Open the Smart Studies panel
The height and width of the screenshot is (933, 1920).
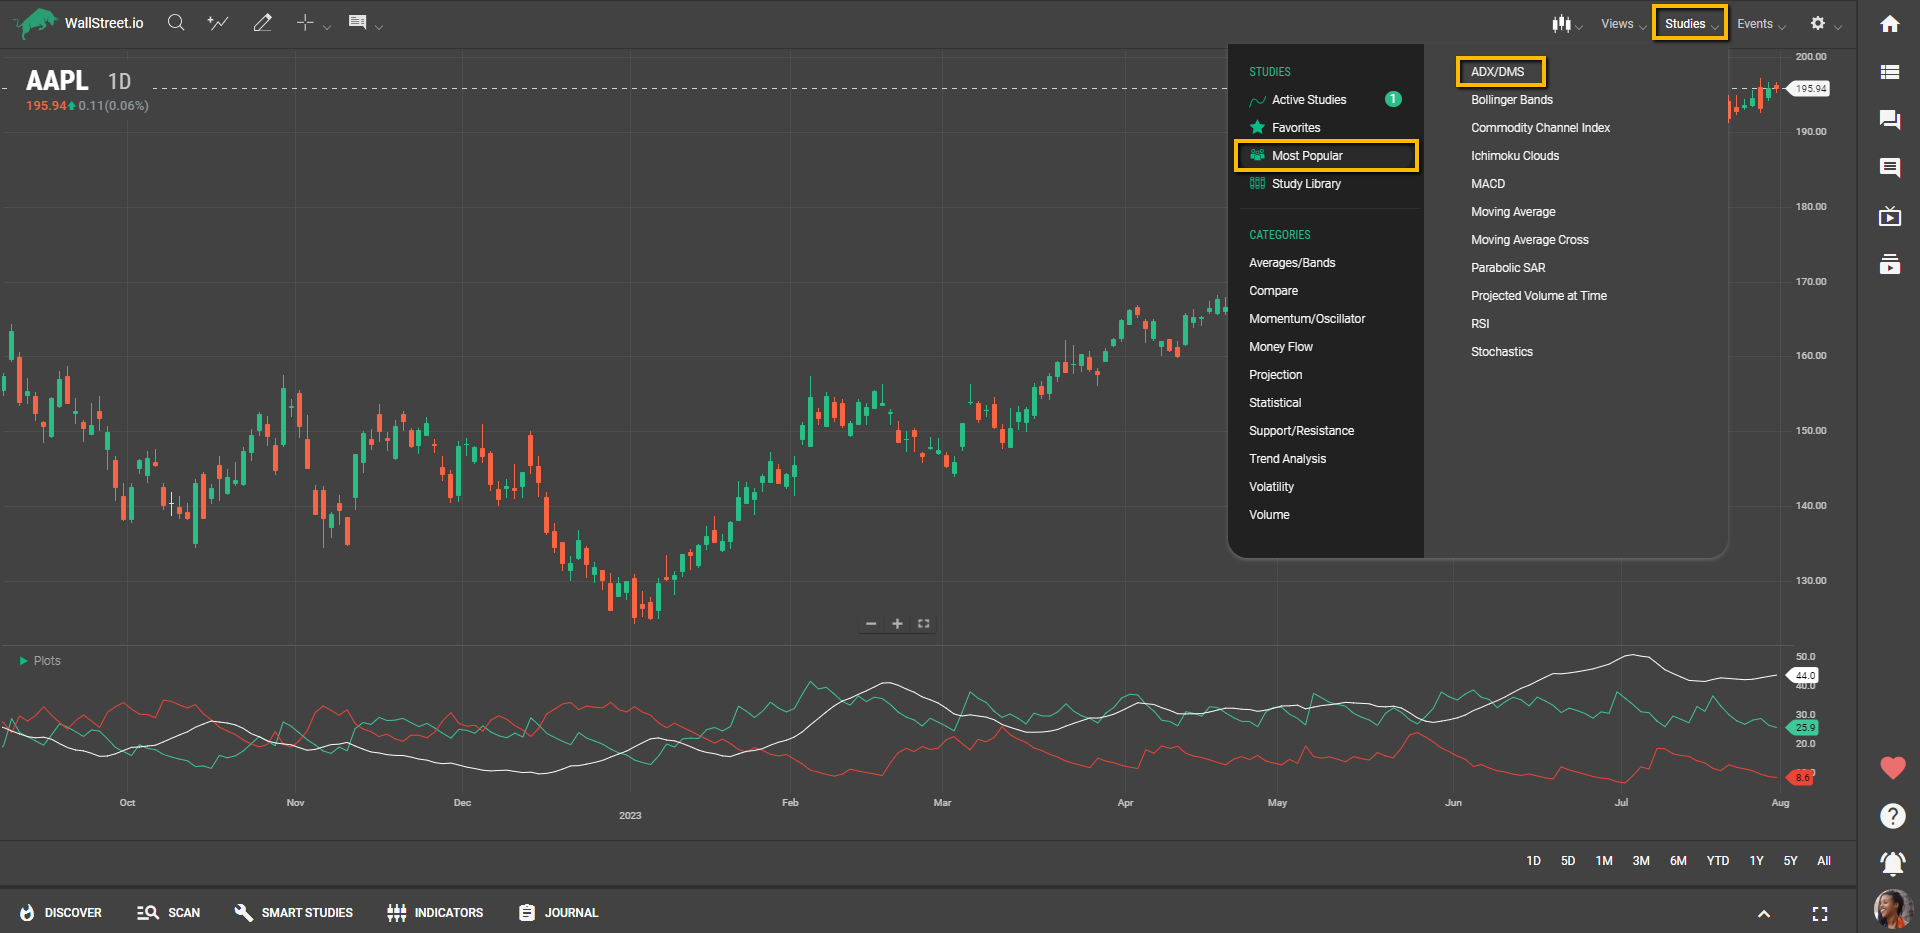(294, 913)
